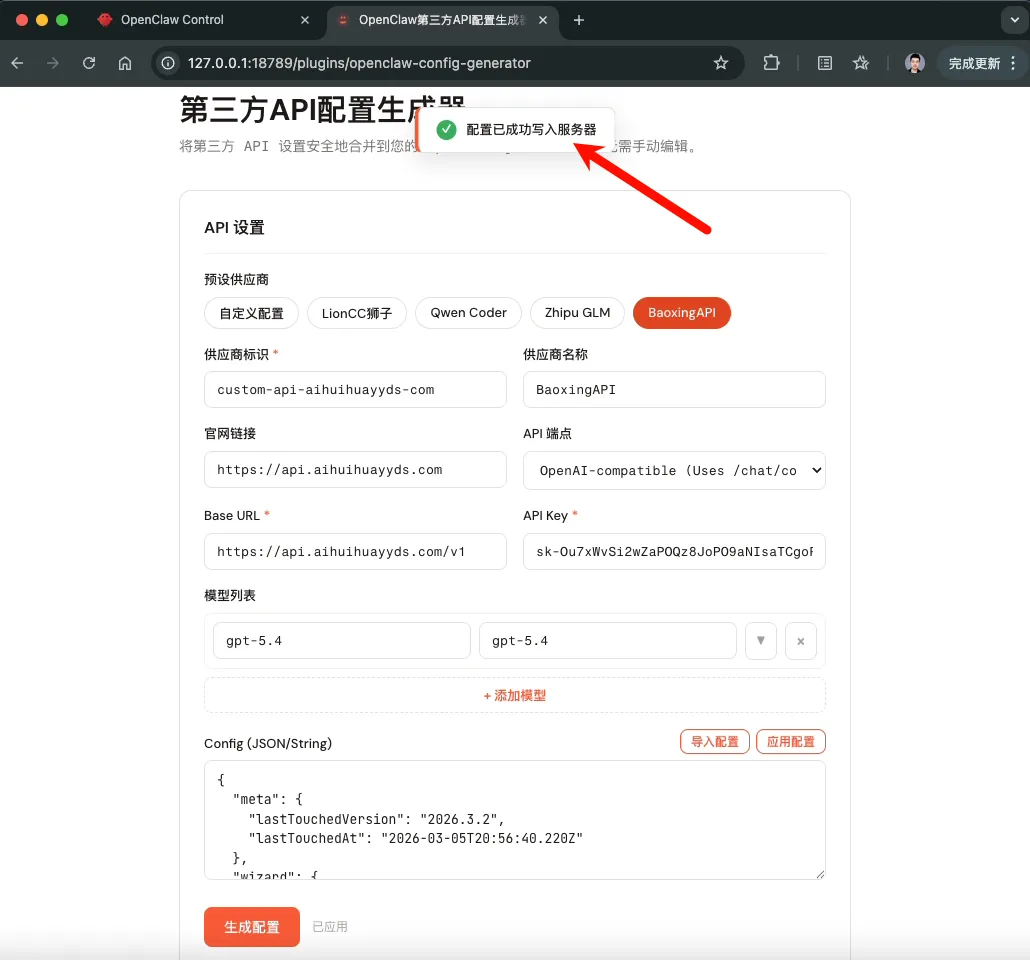The height and width of the screenshot is (960, 1030).
Task: Open the extensions puzzle icon
Action: click(x=771, y=63)
